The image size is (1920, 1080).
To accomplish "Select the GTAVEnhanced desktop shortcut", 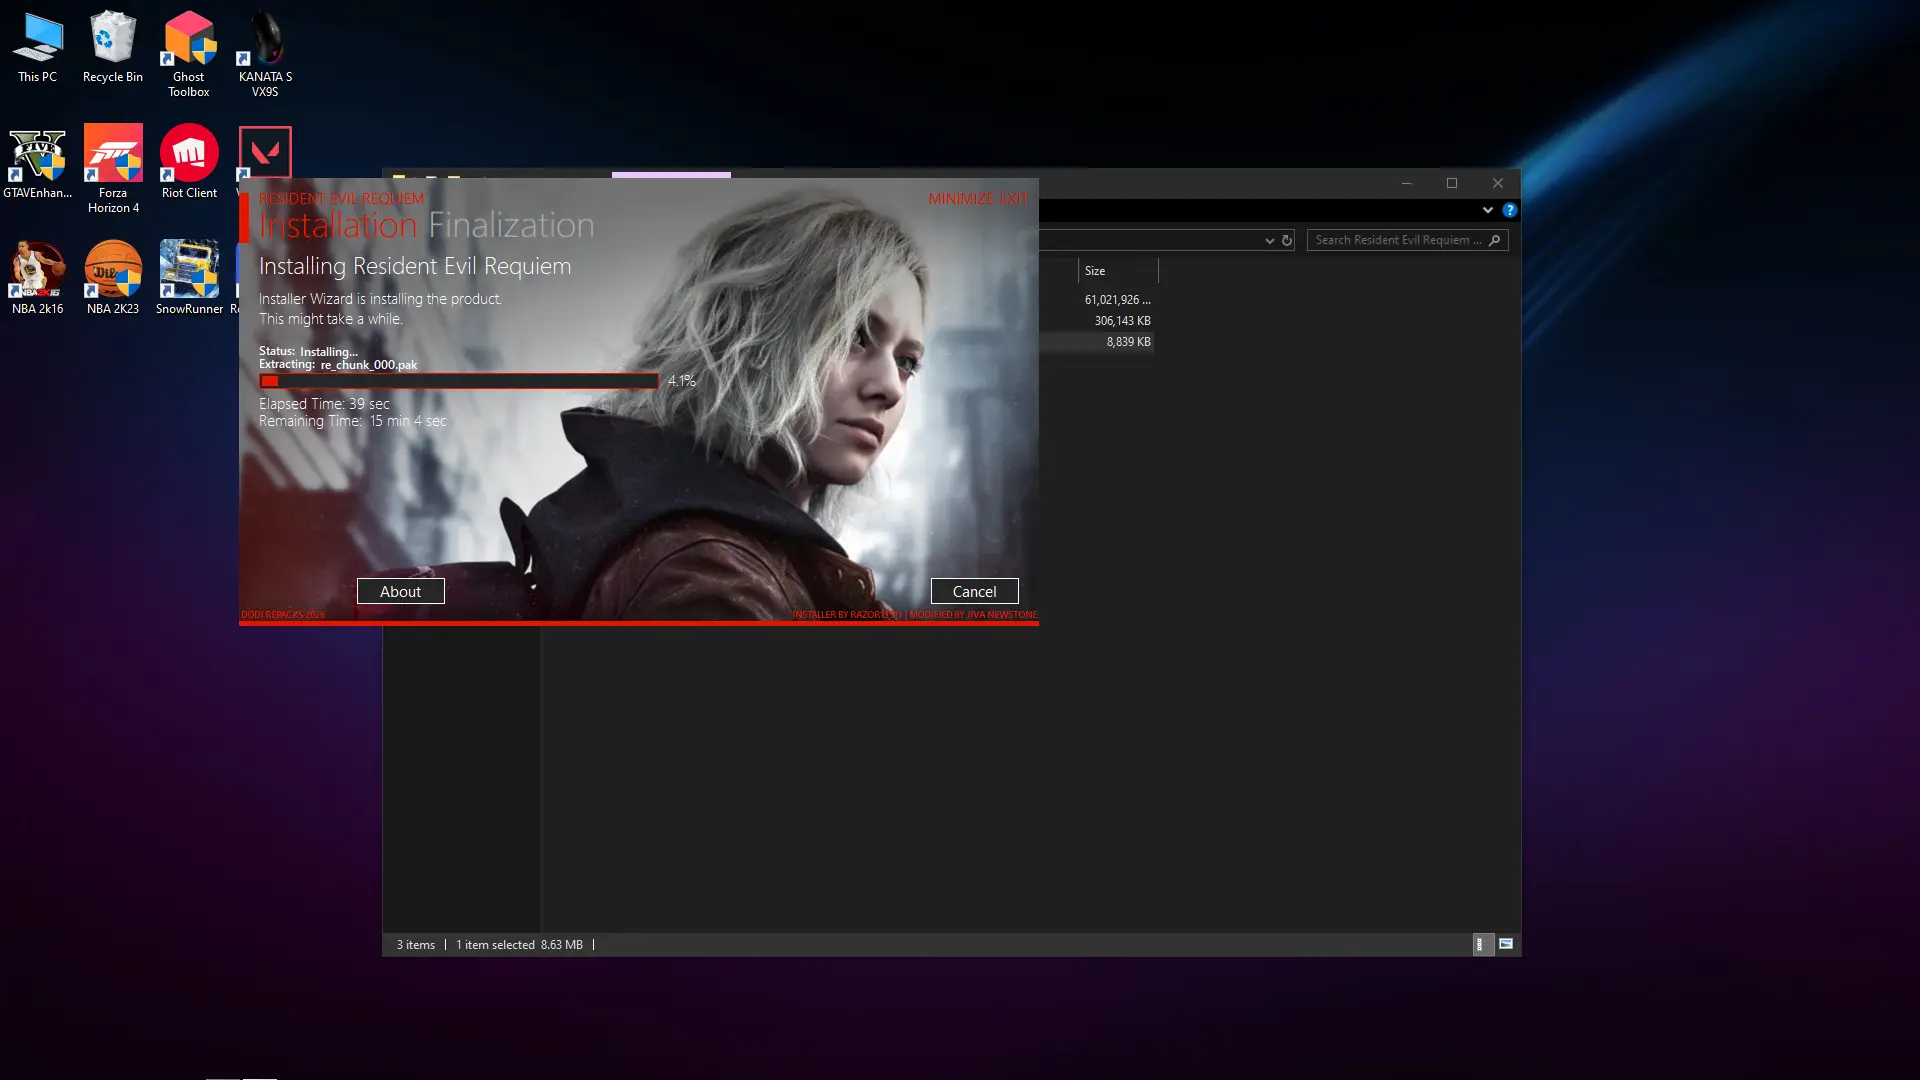I will click(x=38, y=163).
